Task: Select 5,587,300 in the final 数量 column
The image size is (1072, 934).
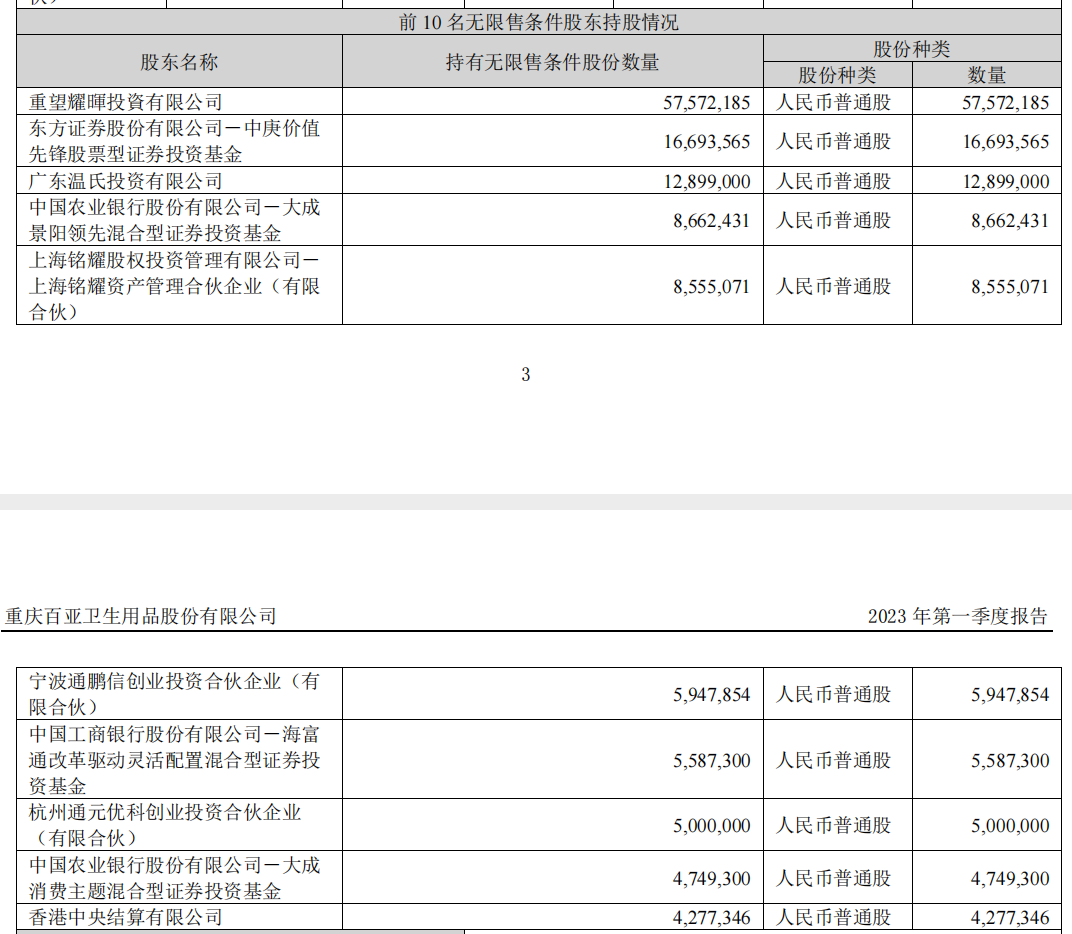Action: (x=1010, y=760)
